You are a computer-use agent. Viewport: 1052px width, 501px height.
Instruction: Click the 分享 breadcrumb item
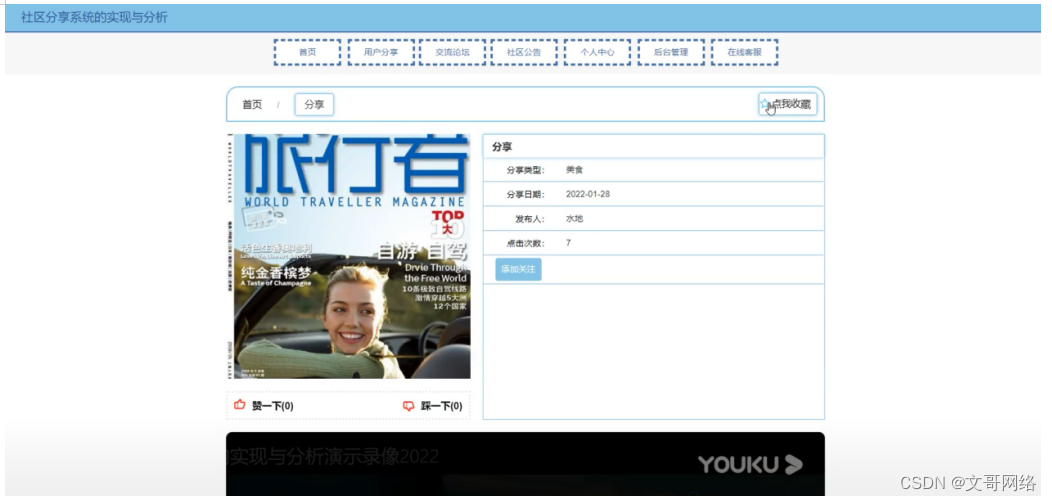click(x=314, y=105)
